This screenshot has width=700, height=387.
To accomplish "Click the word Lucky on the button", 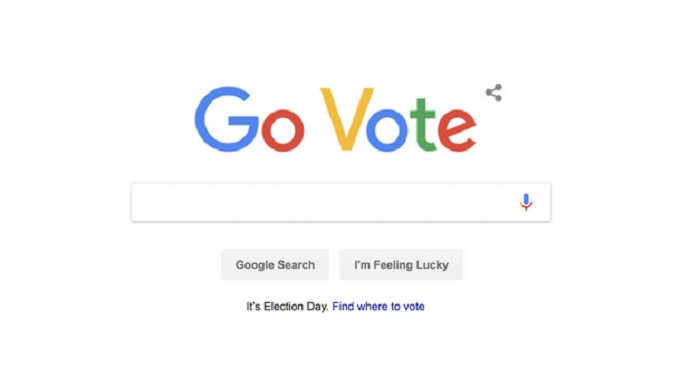I will pyautogui.click(x=431, y=265).
